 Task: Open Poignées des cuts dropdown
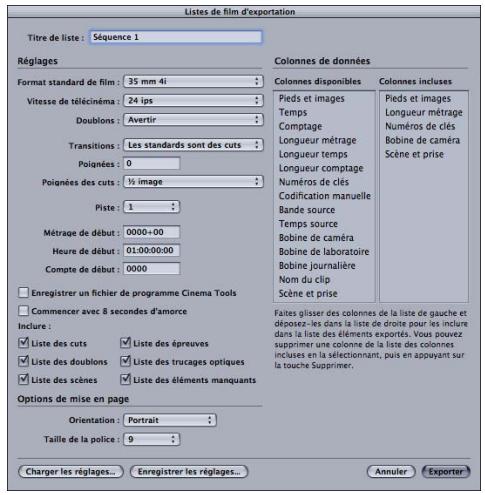pos(193,182)
